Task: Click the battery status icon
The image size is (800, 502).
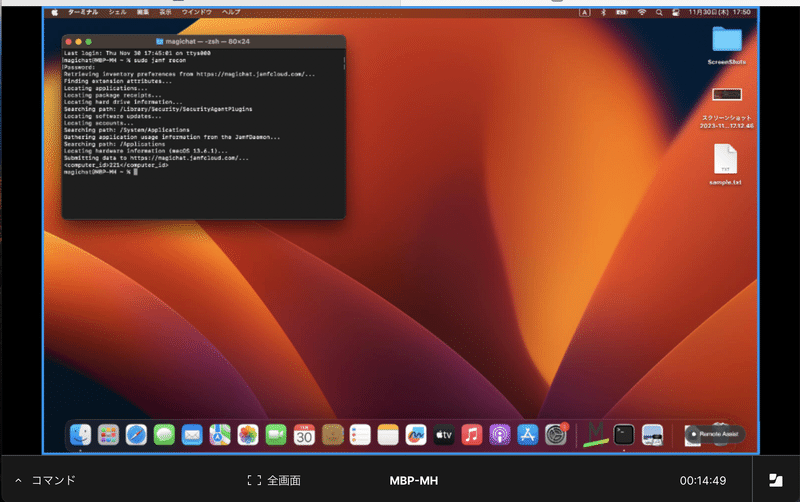Action: (x=621, y=12)
